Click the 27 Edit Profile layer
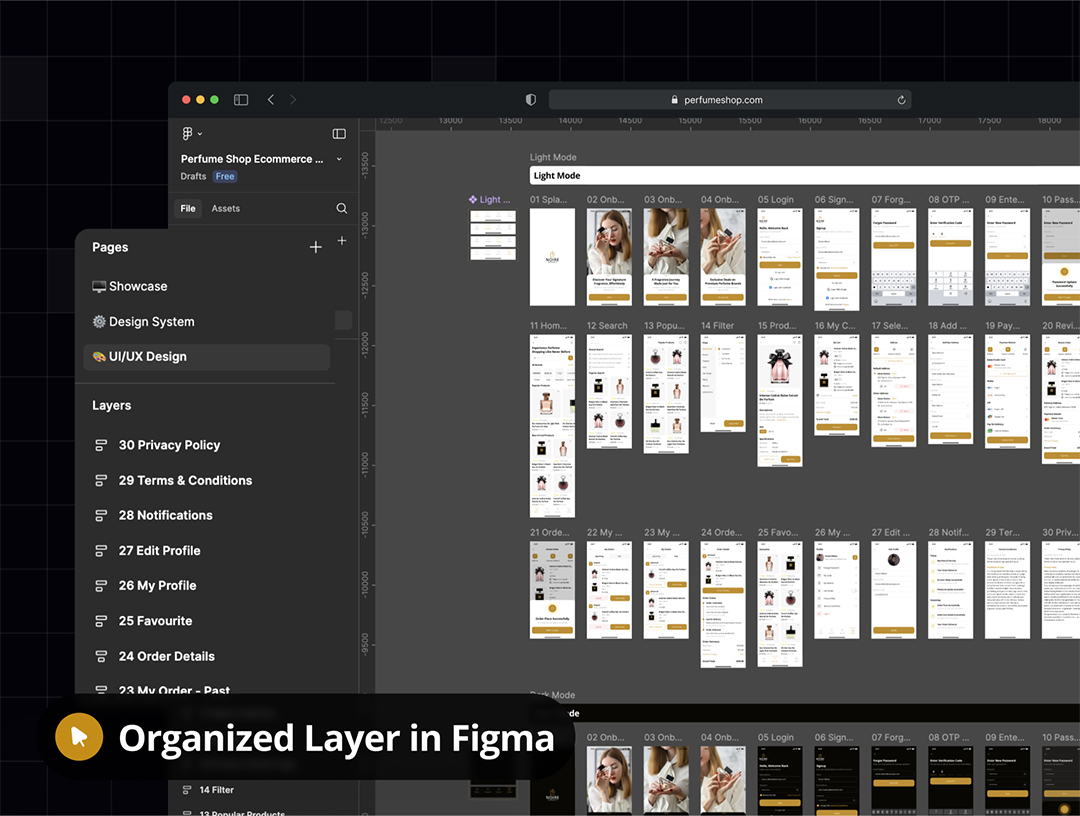Image resolution: width=1080 pixels, height=816 pixels. 159,551
